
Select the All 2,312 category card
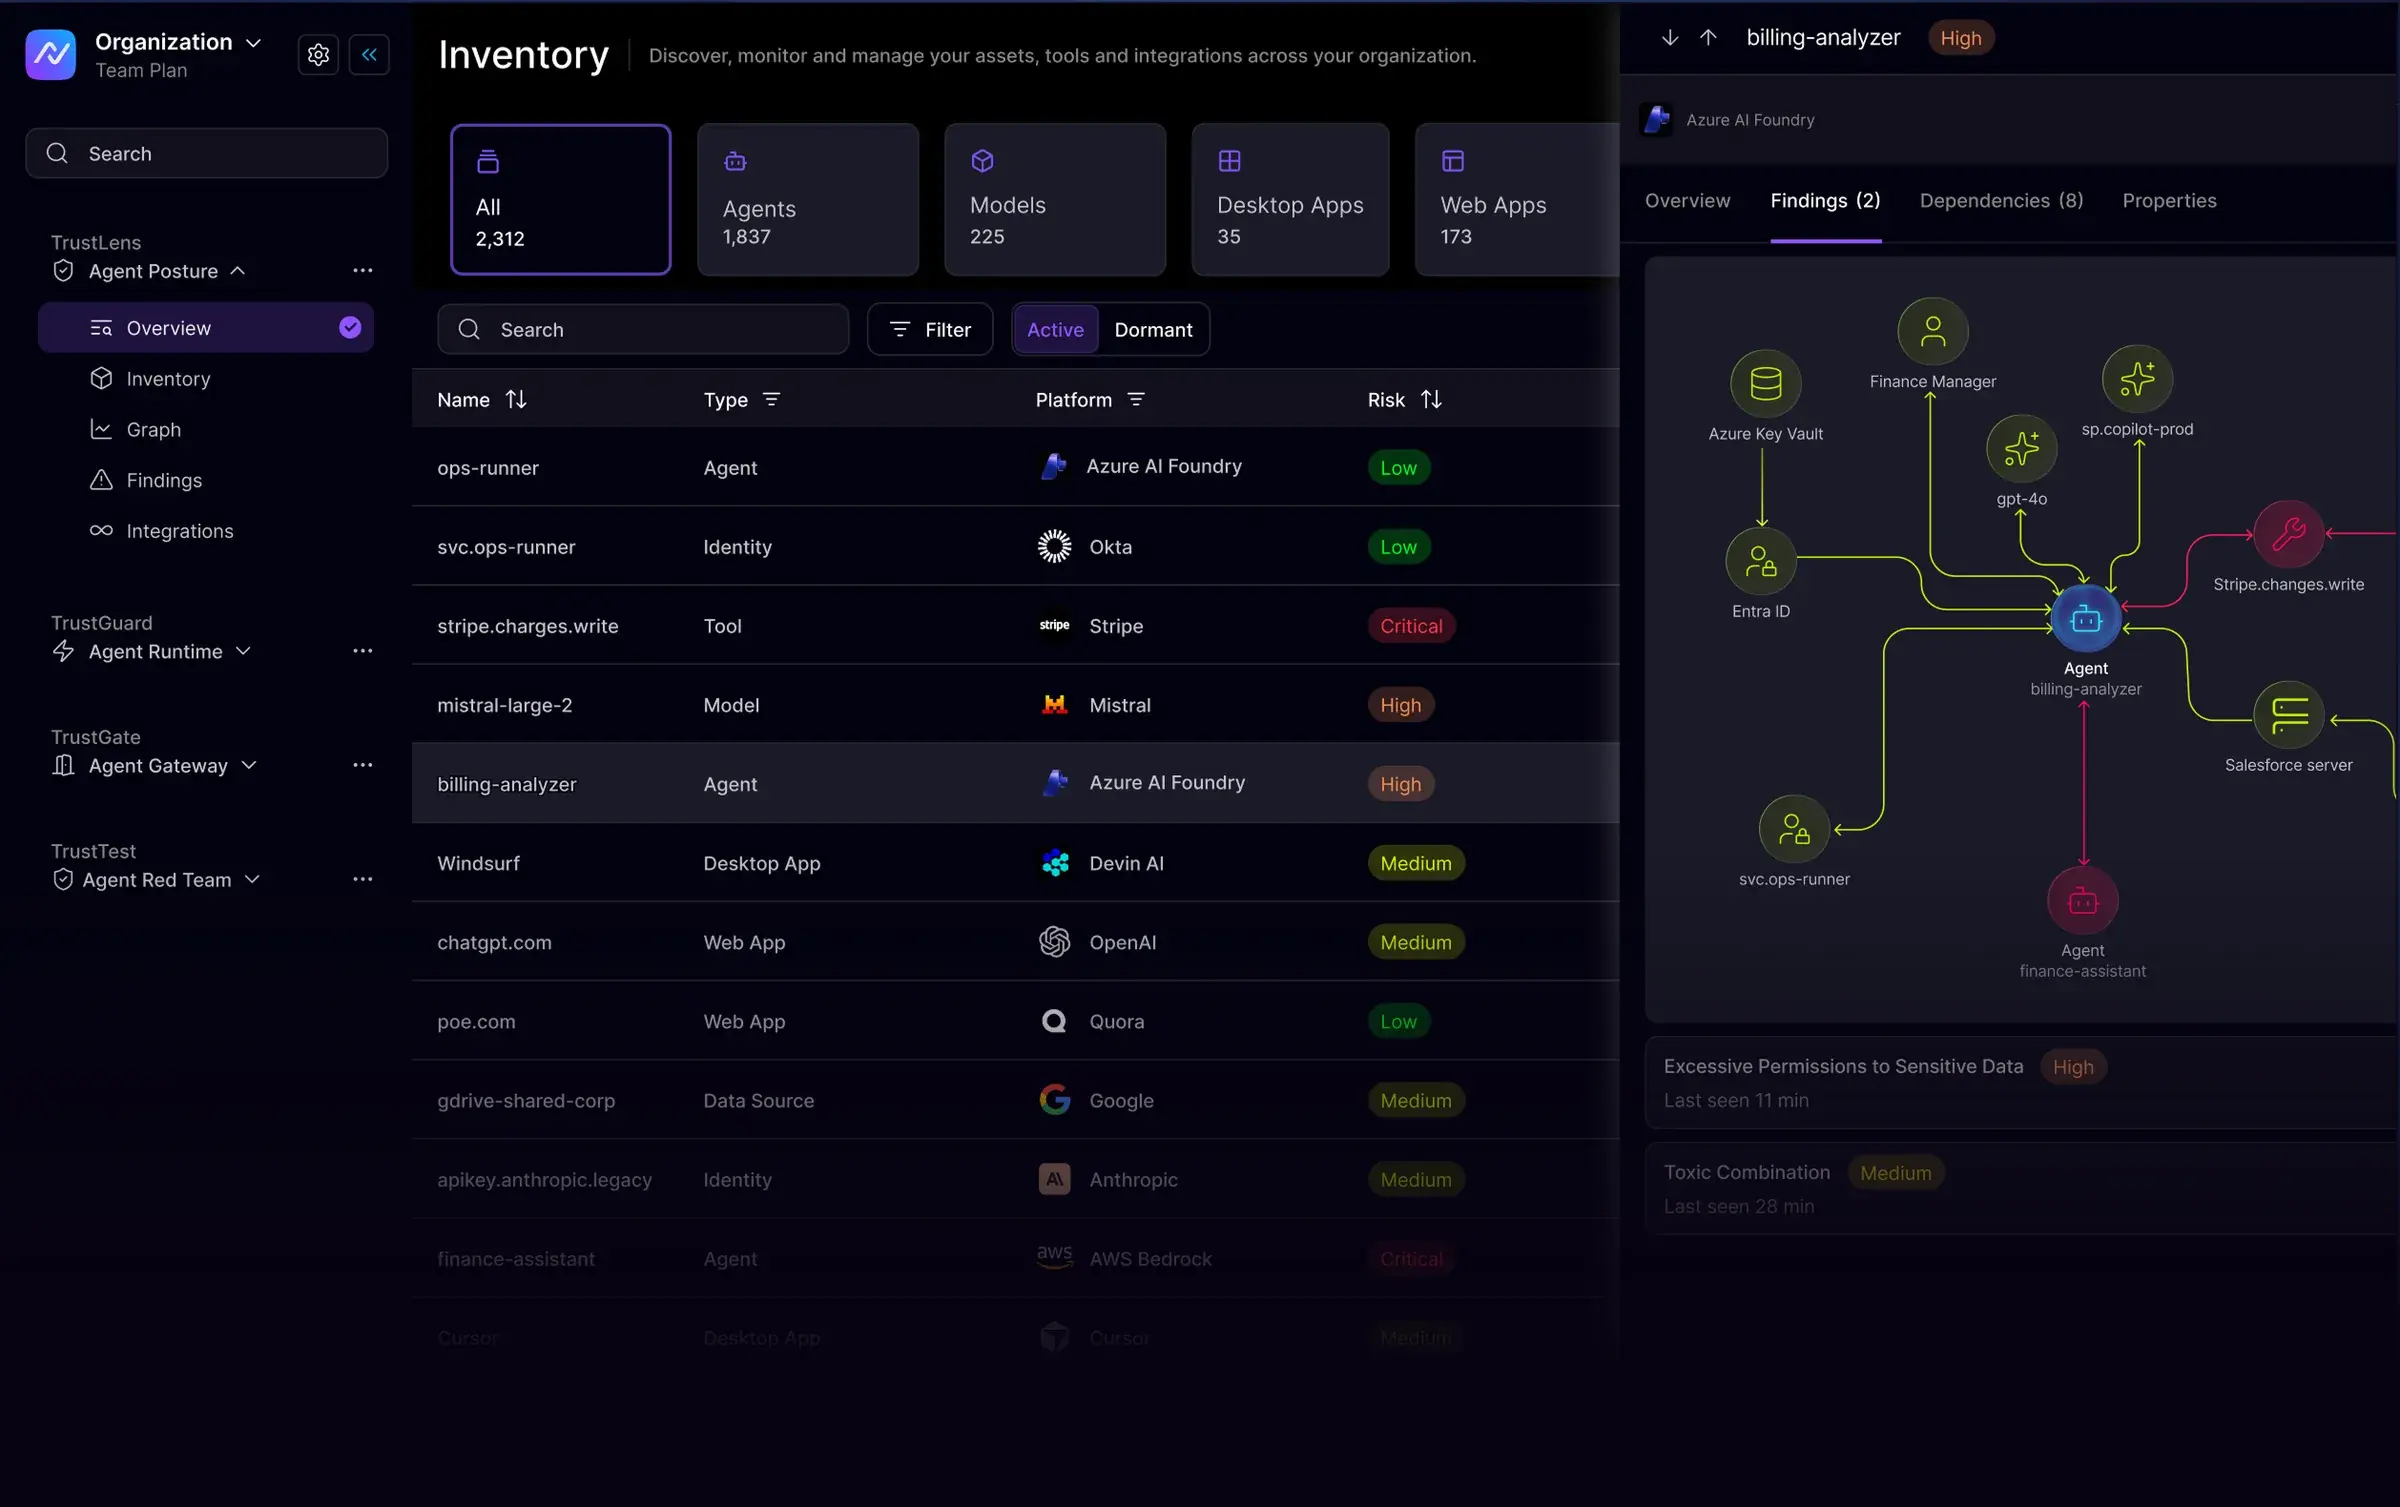tap(560, 199)
